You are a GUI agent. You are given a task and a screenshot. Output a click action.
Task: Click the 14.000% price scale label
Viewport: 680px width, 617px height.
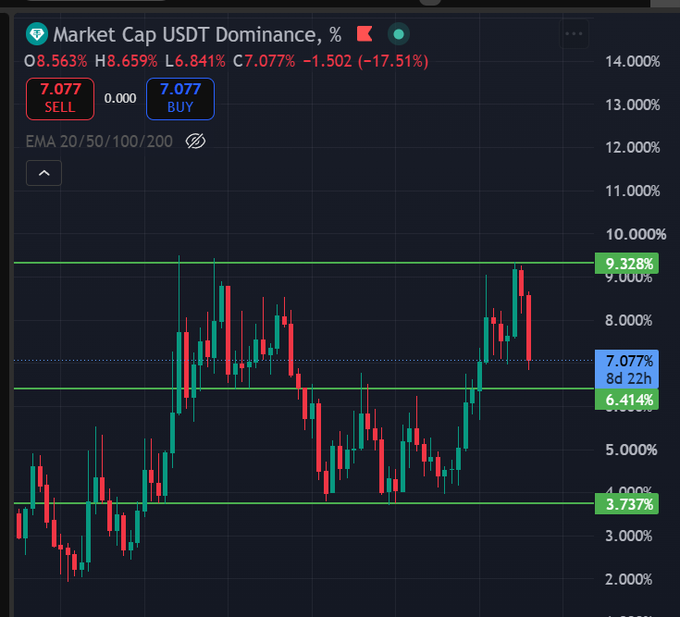(x=633, y=62)
